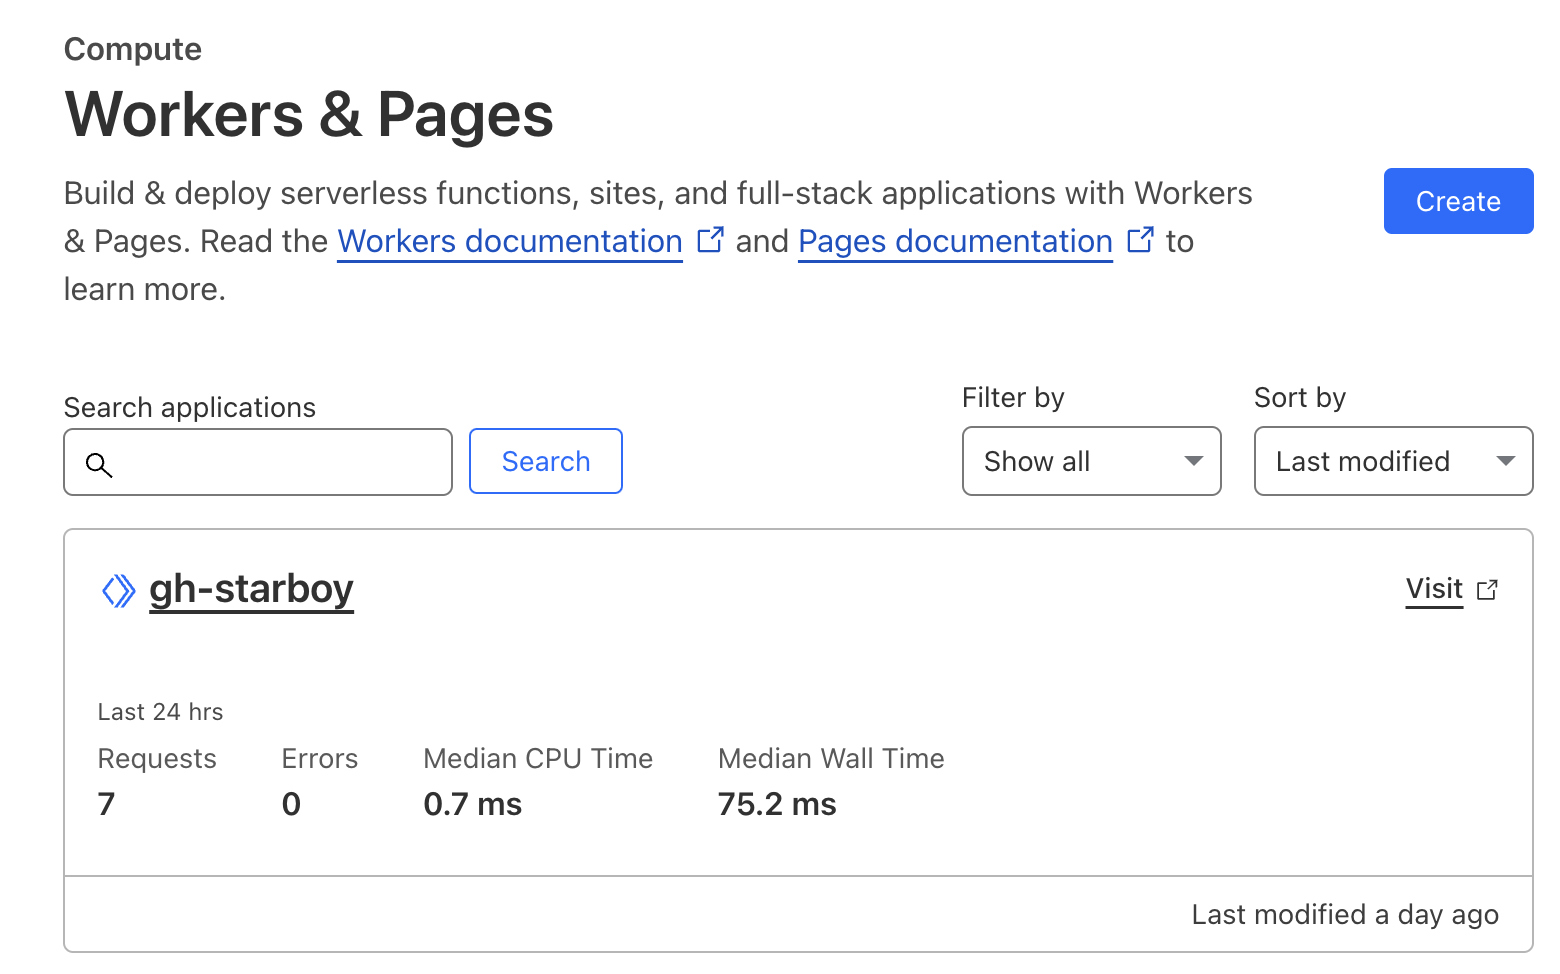Select the Errors value 0
This screenshot has height=974, width=1560.
[x=291, y=804]
